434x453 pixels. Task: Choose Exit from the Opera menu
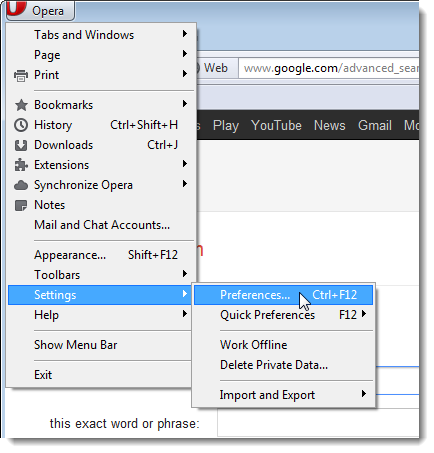pos(100,375)
